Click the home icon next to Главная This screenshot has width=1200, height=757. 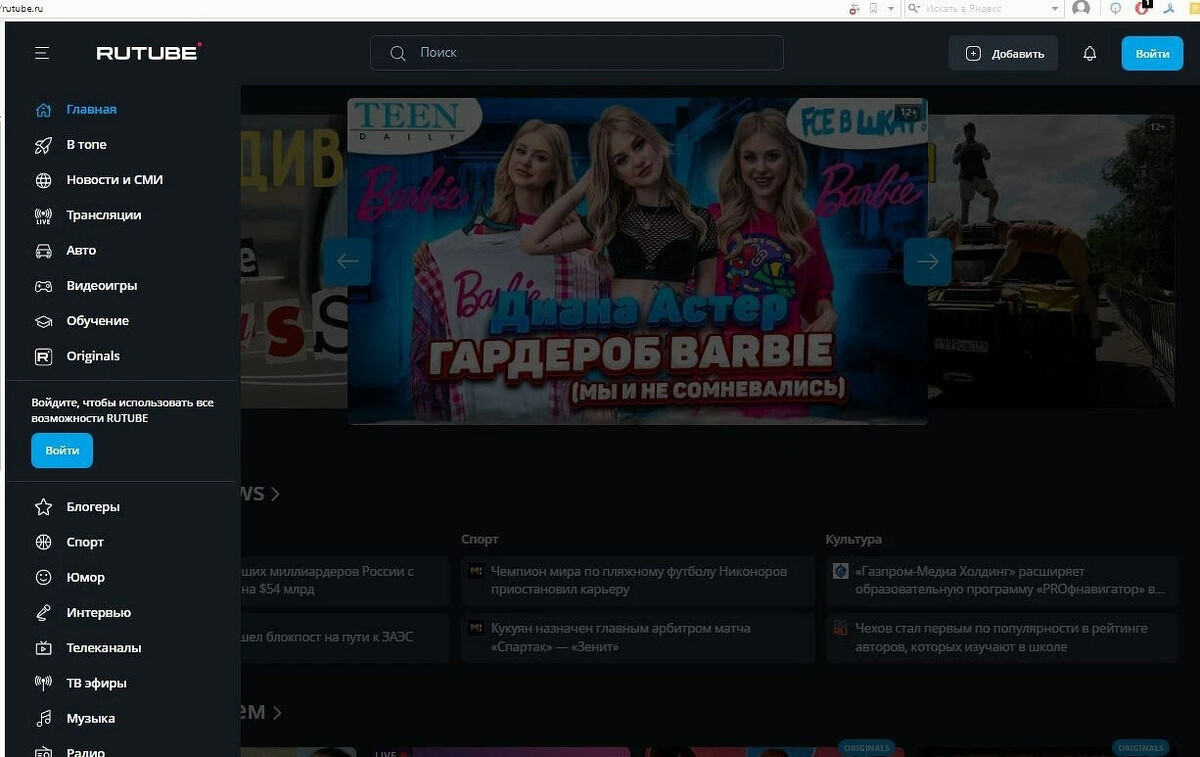43,109
